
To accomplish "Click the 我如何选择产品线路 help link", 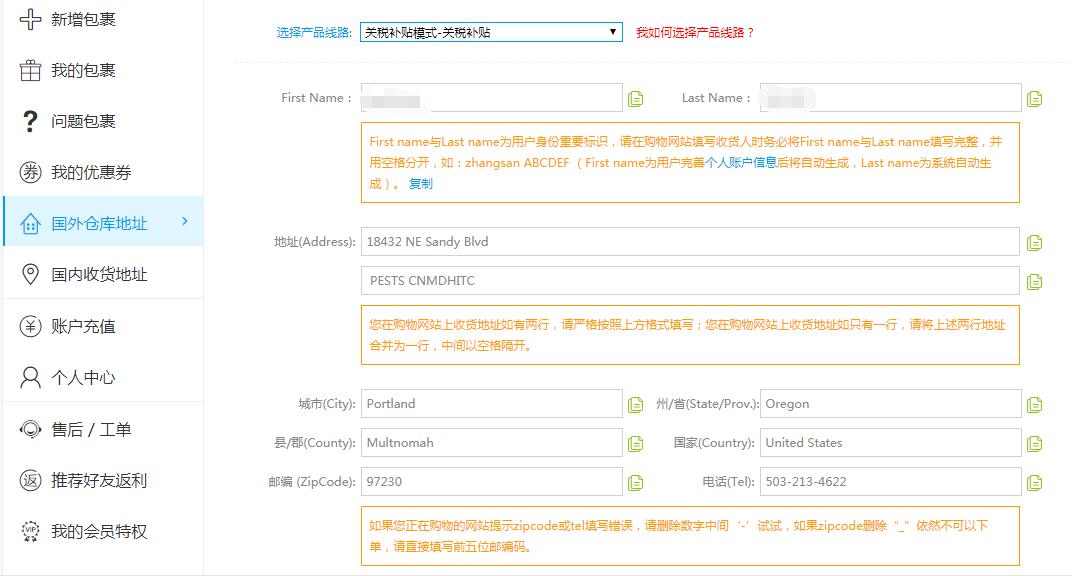I will tap(695, 31).
